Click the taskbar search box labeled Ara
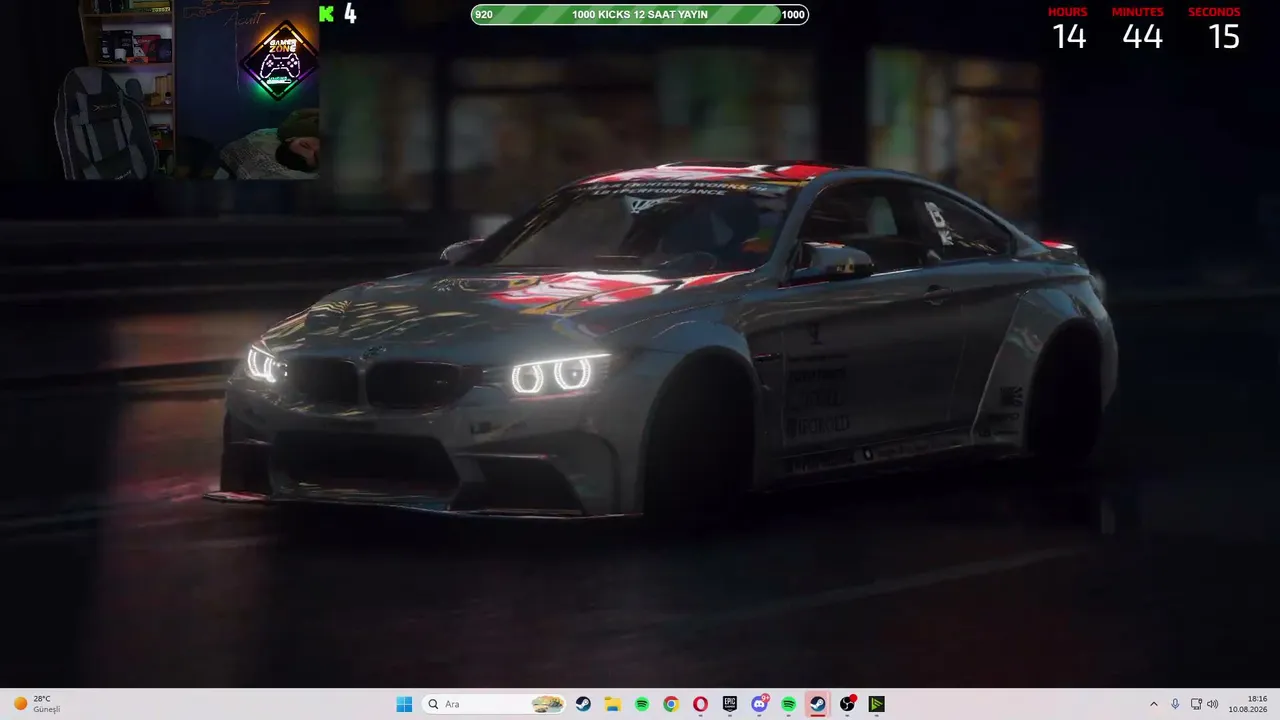1280x720 pixels. click(x=493, y=704)
